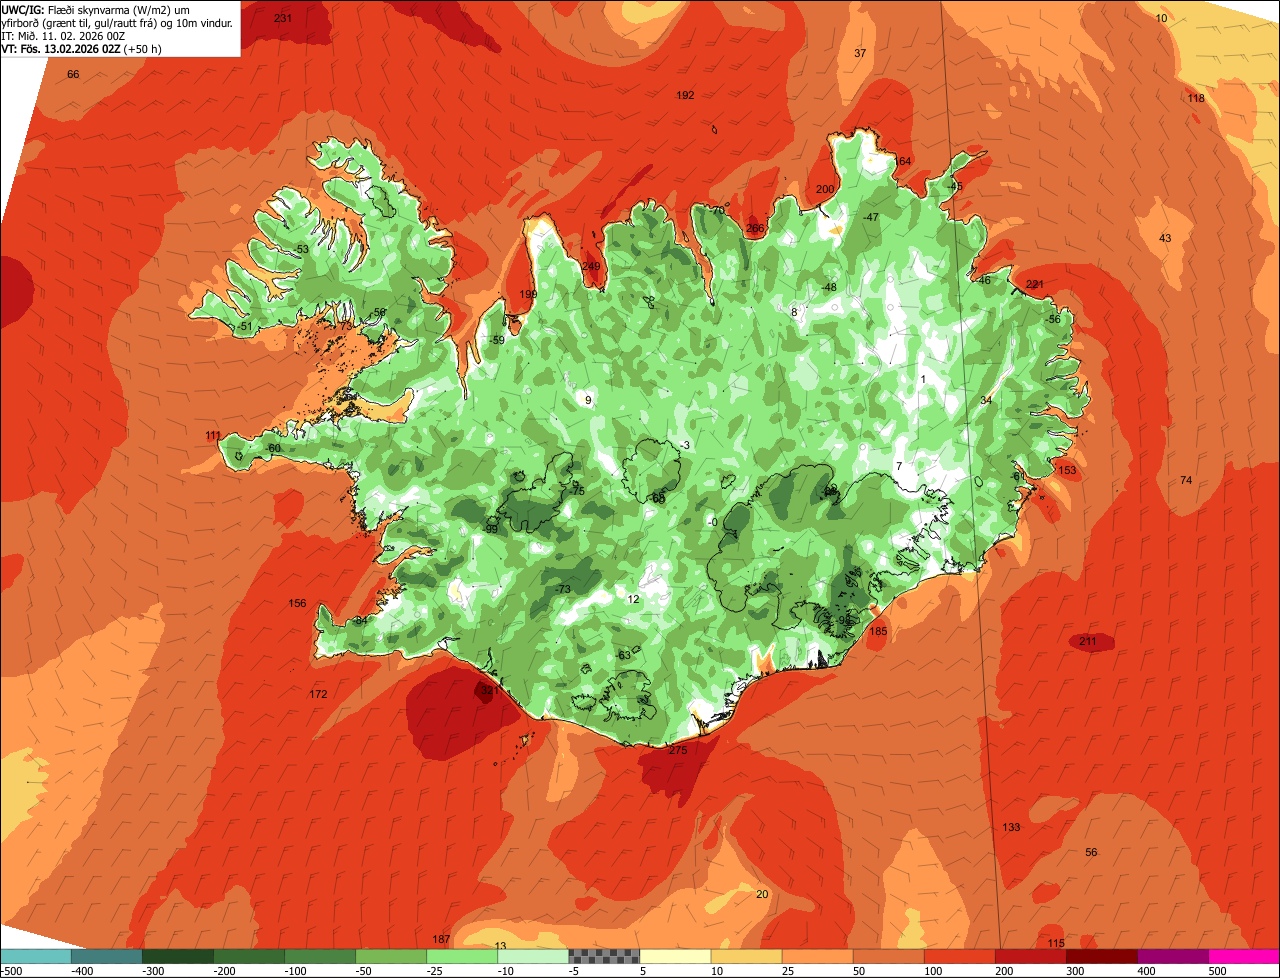The width and height of the screenshot is (1280, 978).
Task: Click the pale yellow 5 to 10 legend swatch
Action: (x=675, y=956)
